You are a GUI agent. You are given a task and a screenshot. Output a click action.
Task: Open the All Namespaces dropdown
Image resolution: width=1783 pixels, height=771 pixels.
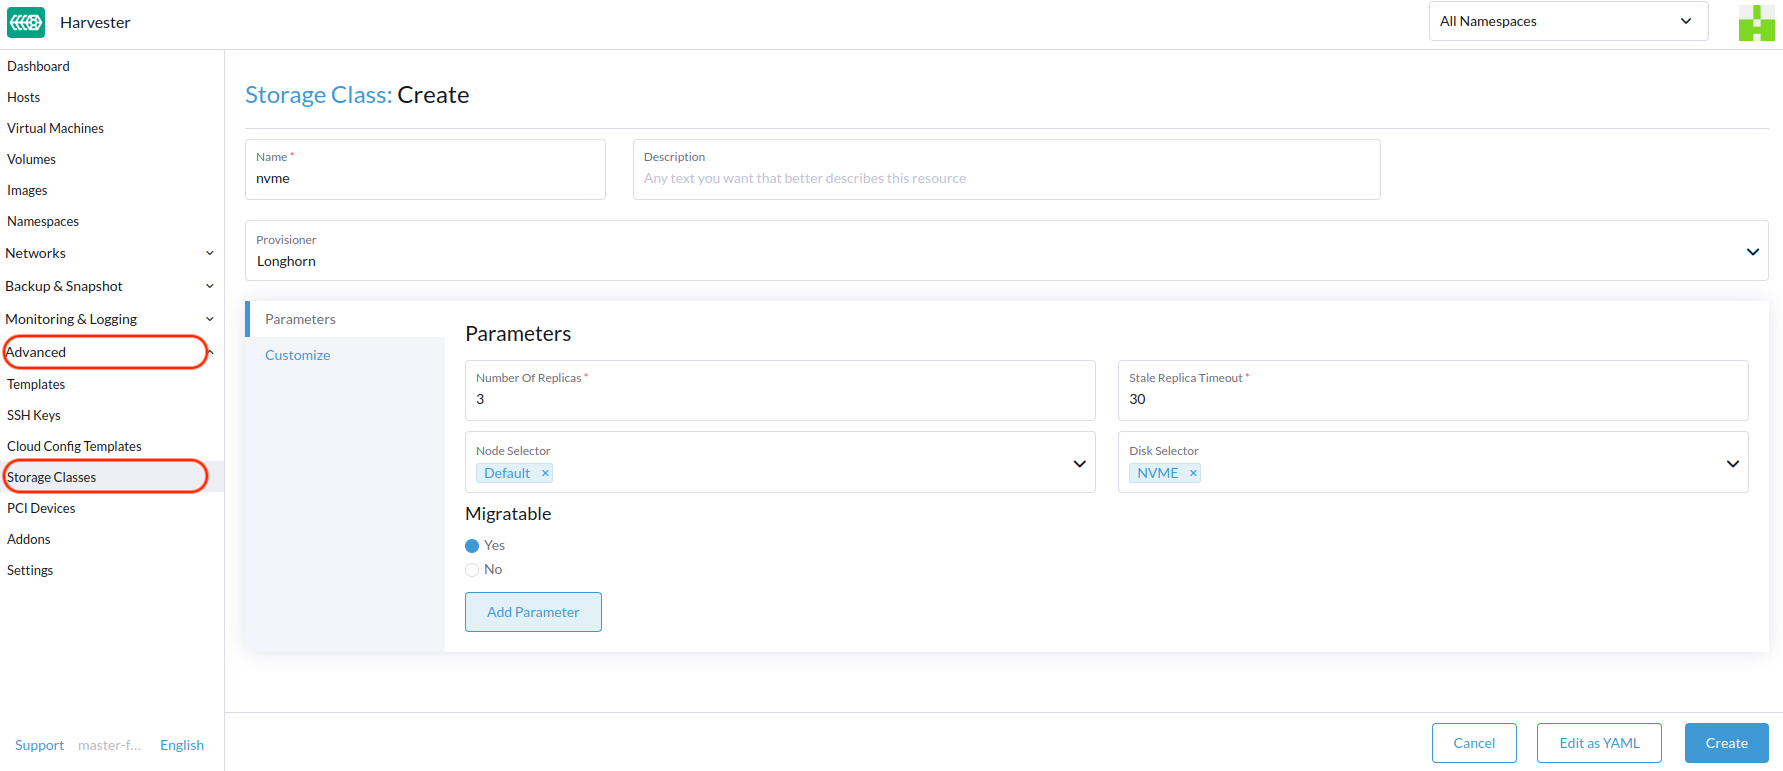(1567, 21)
